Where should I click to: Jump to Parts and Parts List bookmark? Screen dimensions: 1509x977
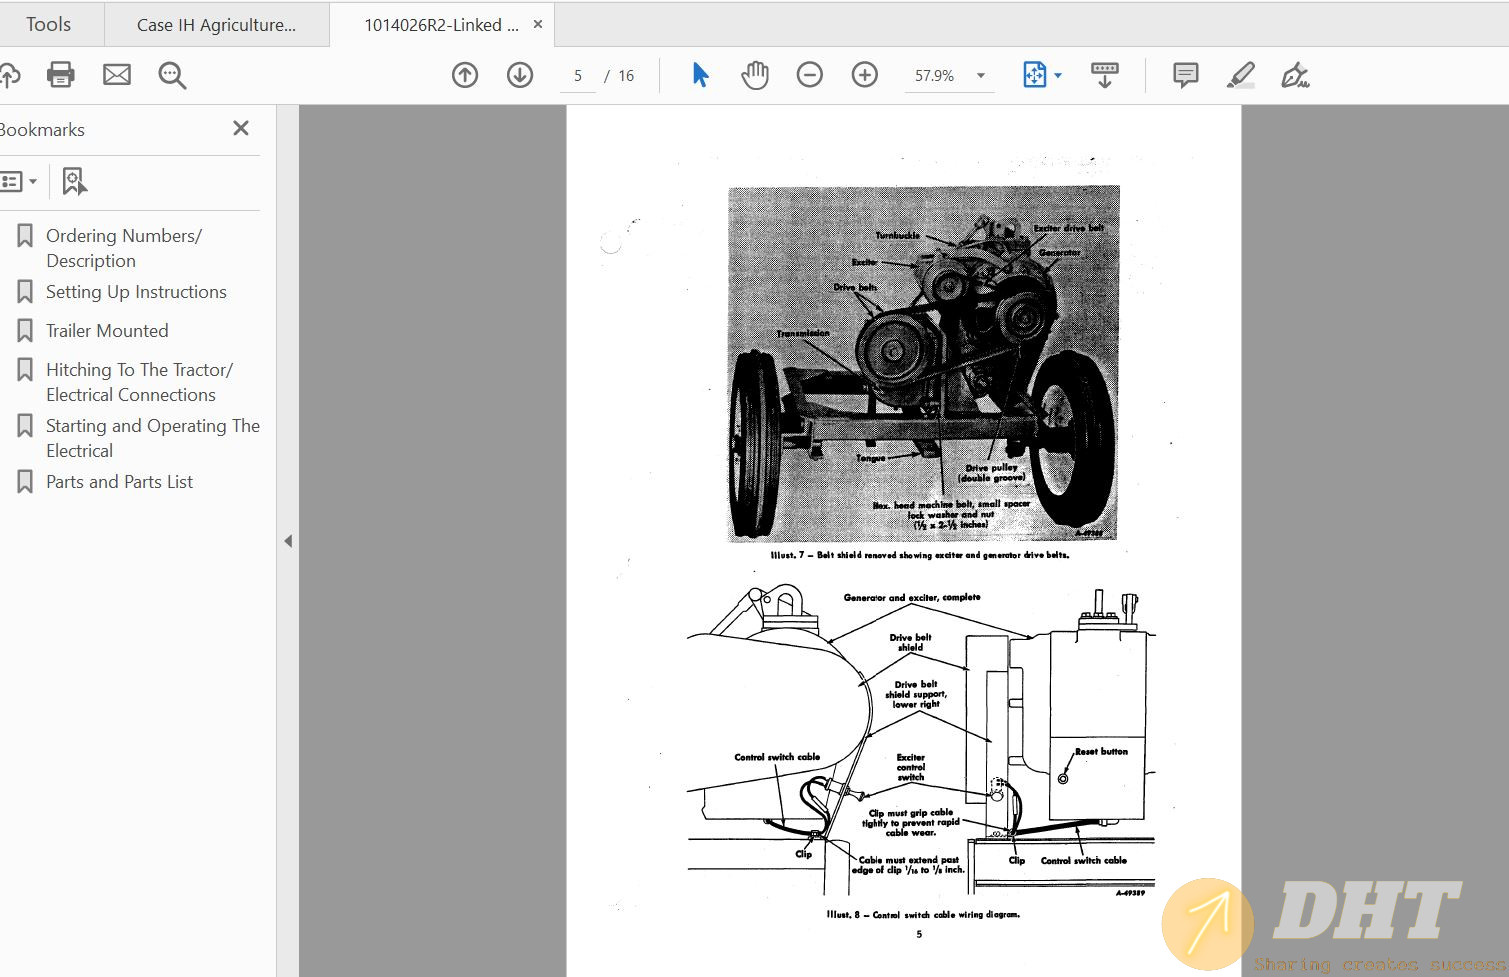pos(119,482)
